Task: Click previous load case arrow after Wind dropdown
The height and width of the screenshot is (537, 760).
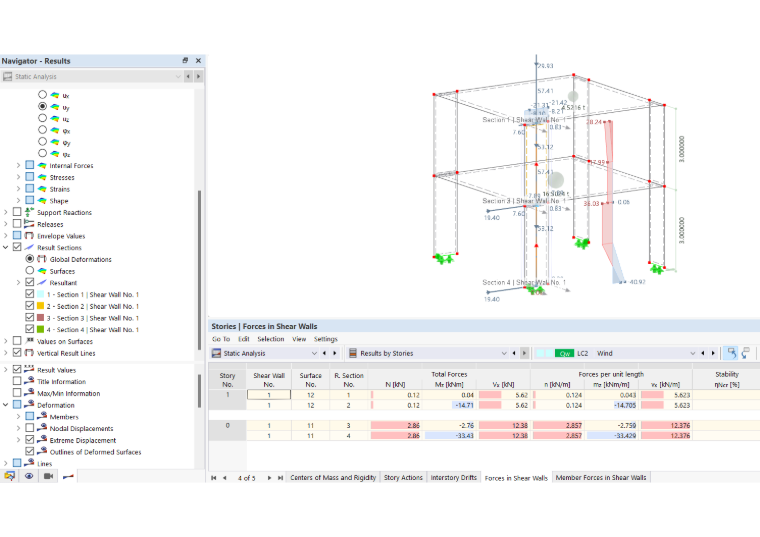Action: (703, 353)
